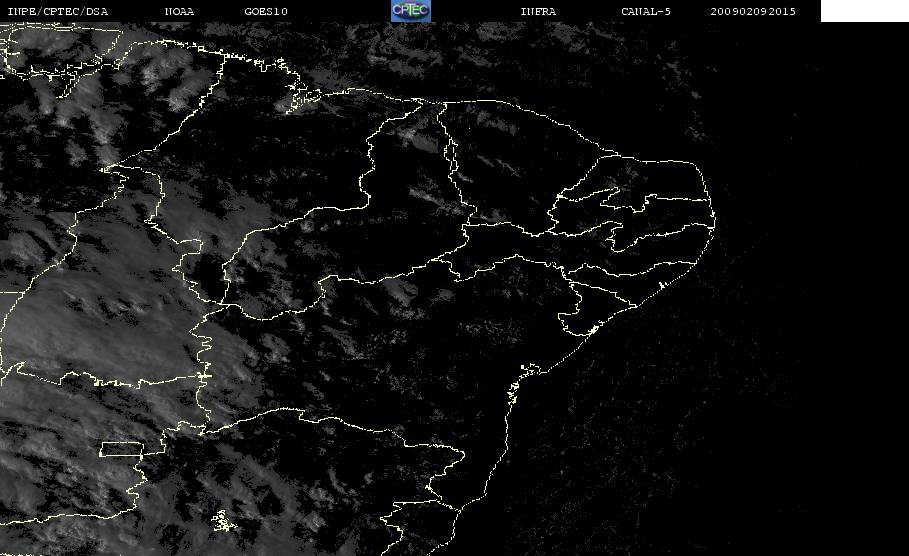Select the "CANAL-5" channel label
Screen dimensions: 909x556
click(646, 12)
